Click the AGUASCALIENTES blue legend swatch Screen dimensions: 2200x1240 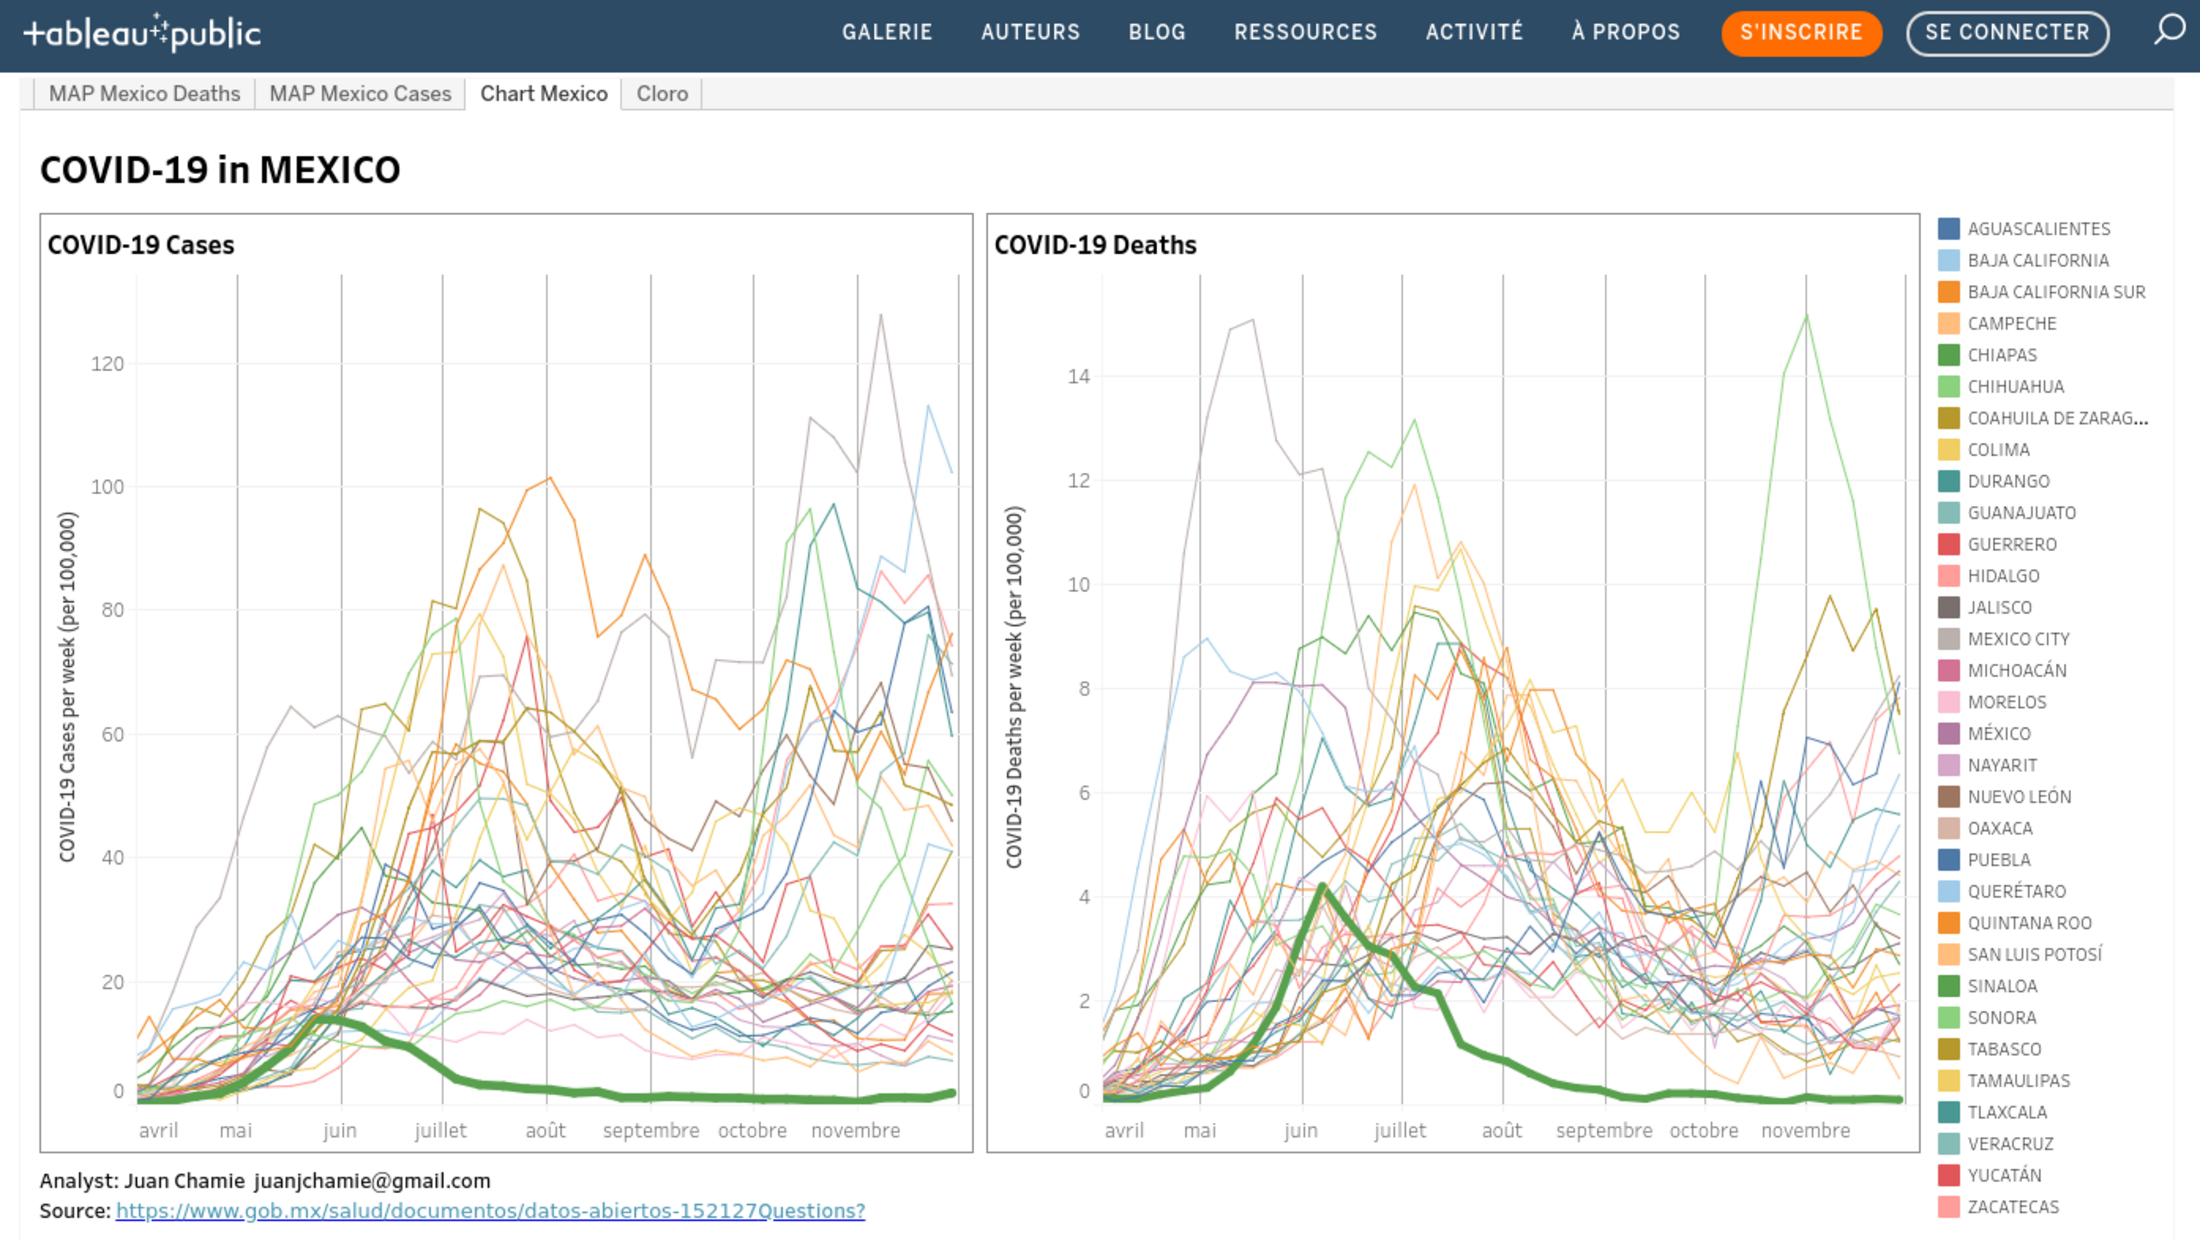[1948, 229]
